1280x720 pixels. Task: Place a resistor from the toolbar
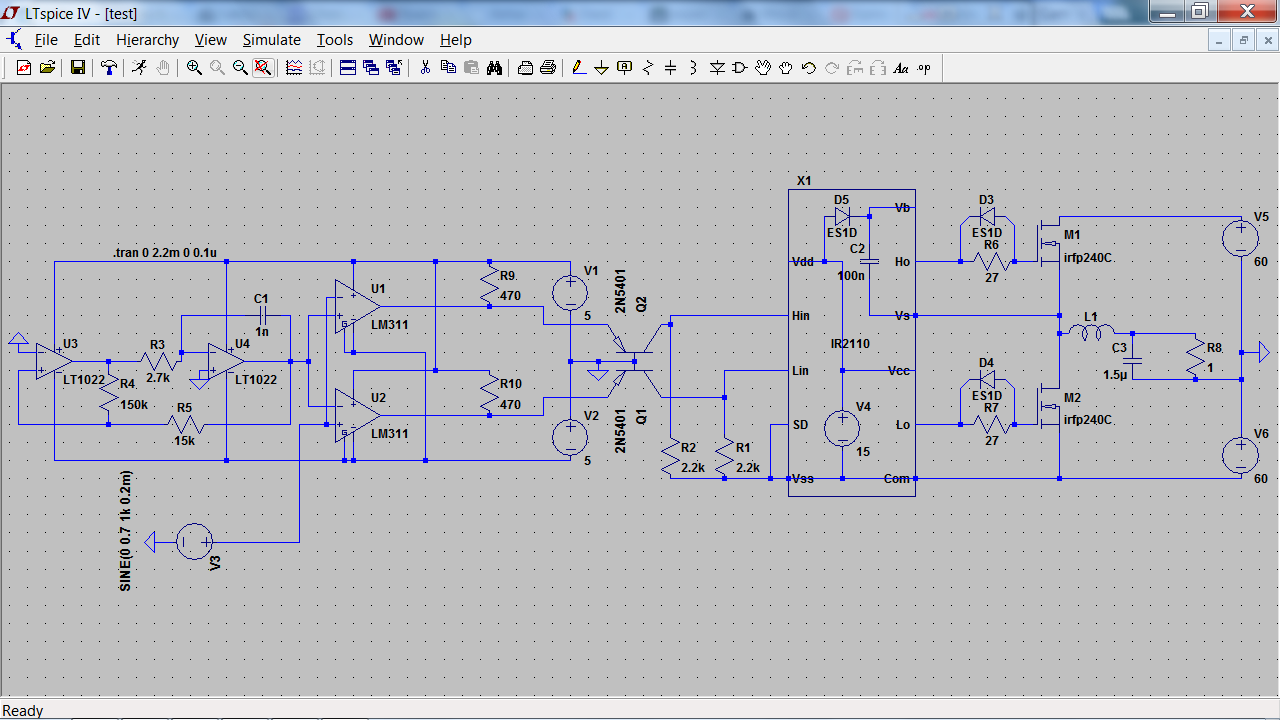[648, 68]
